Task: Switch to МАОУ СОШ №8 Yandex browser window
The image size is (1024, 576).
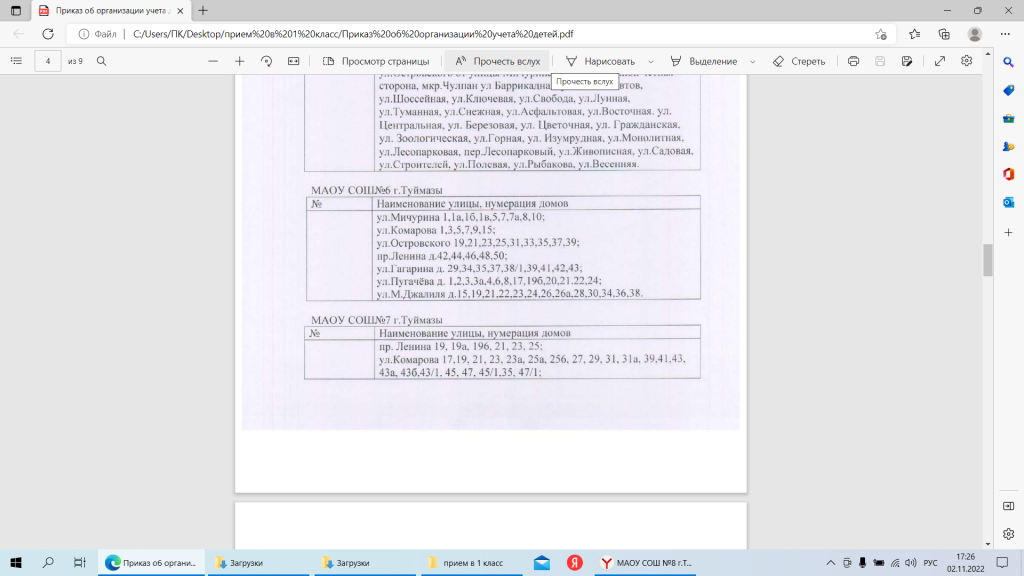Action: coord(645,562)
